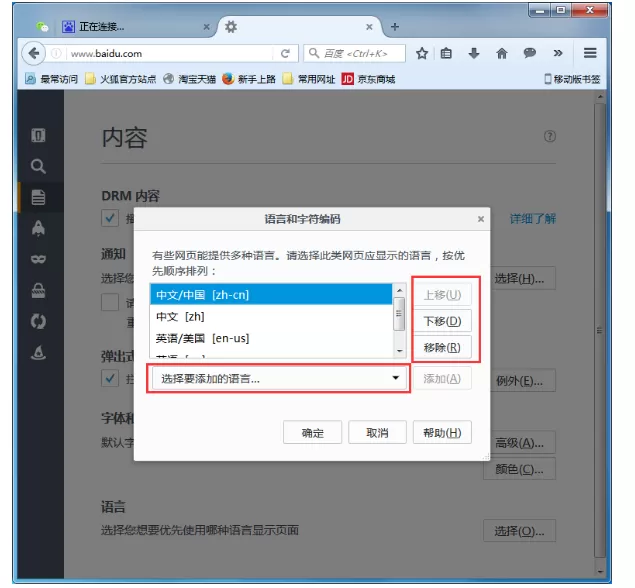Click the page vertical scrollbar
The image size is (635, 588).
pyautogui.click(x=600, y=331)
